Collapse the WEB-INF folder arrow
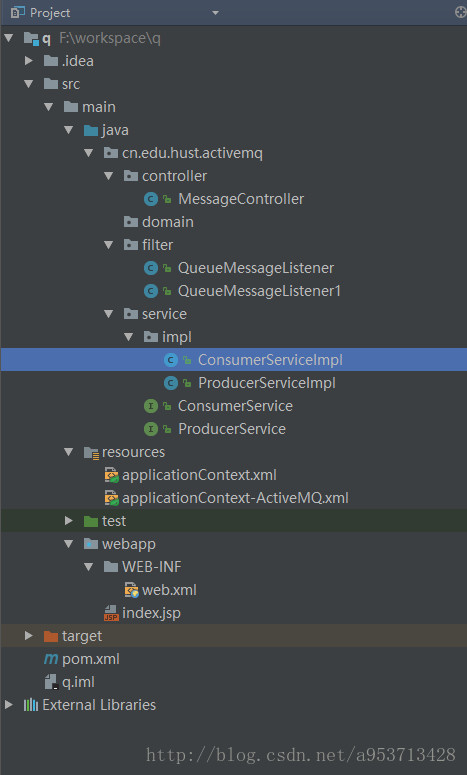 (x=89, y=567)
